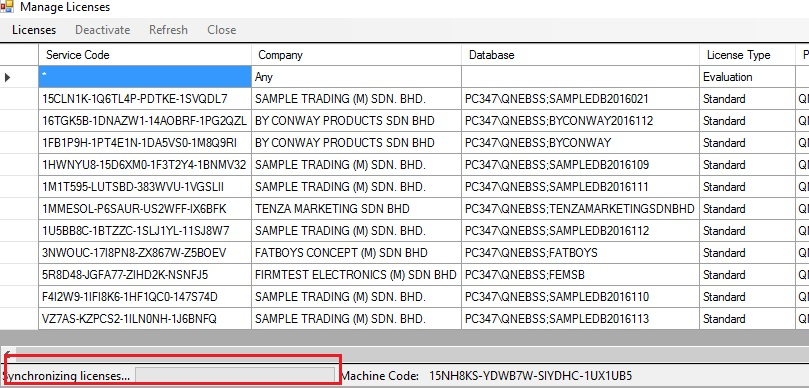Select the 'Any' company cell
This screenshot has height=388, width=809.
click(x=357, y=77)
